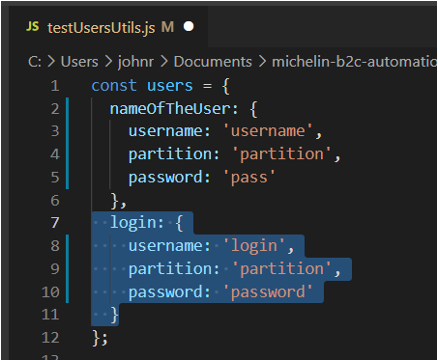The image size is (438, 360).
Task: Select the testUsersUtils.js tab
Action: click(108, 27)
